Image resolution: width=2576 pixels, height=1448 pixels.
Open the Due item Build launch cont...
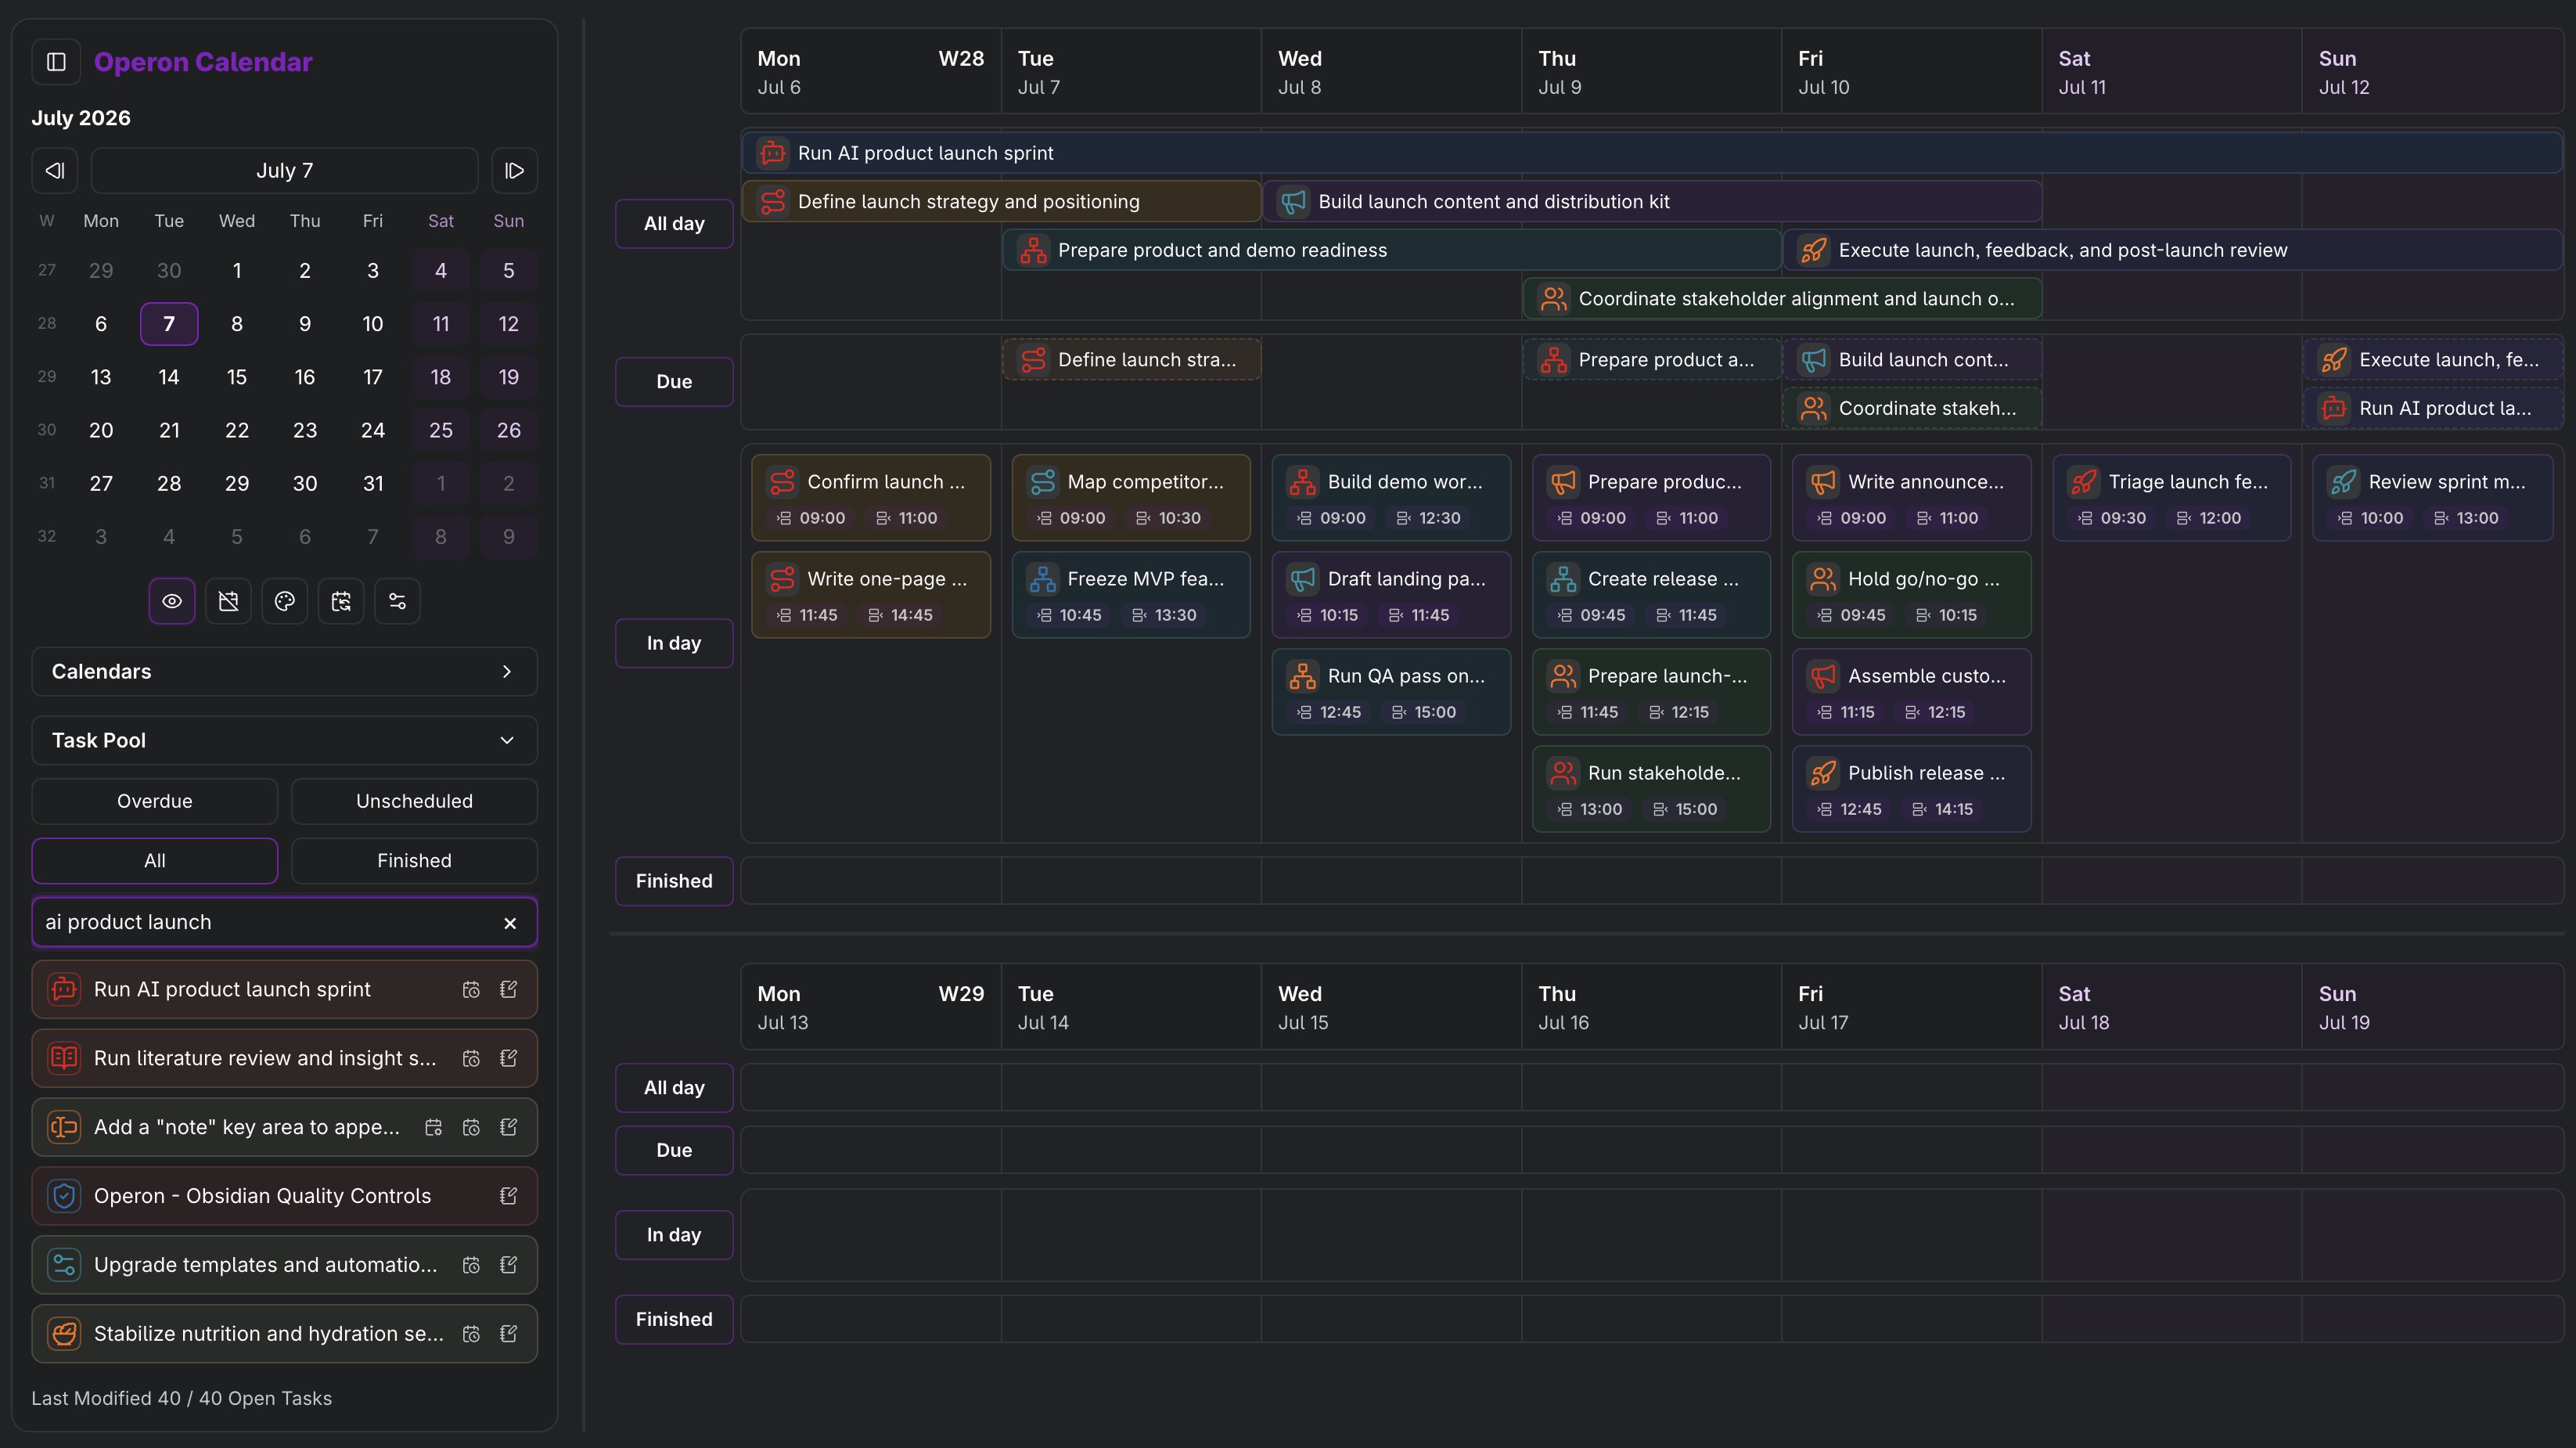1911,360
